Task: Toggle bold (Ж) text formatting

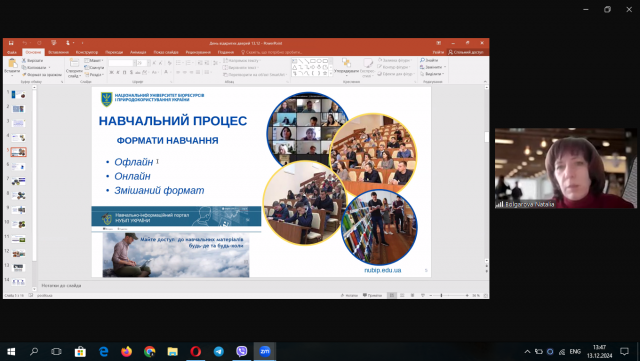Action: (111, 72)
